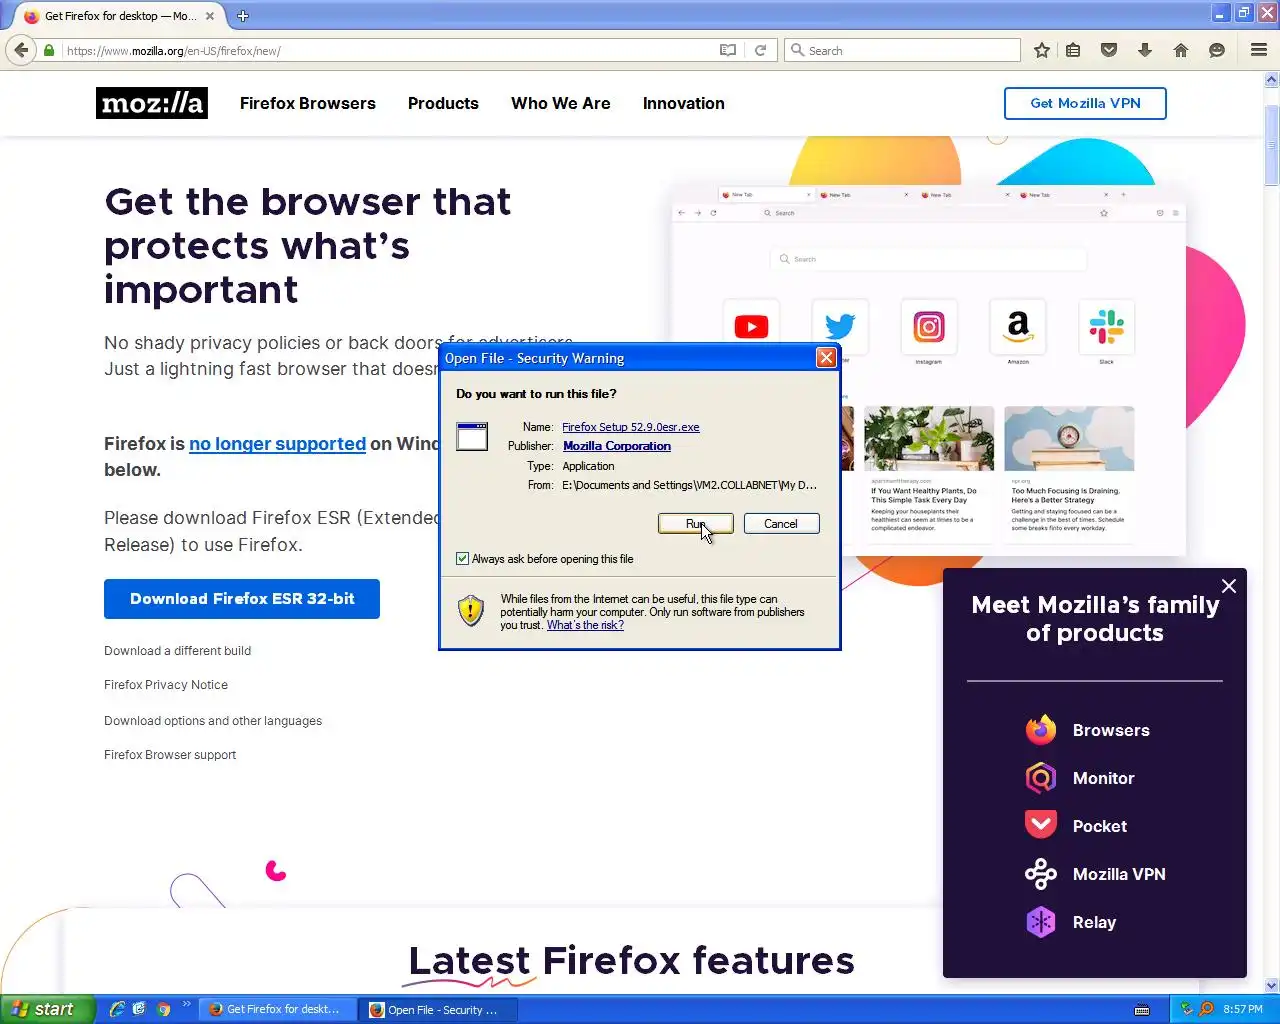Launch Chrome from the quick launch bar
1280x1024 pixels.
pos(163,1009)
